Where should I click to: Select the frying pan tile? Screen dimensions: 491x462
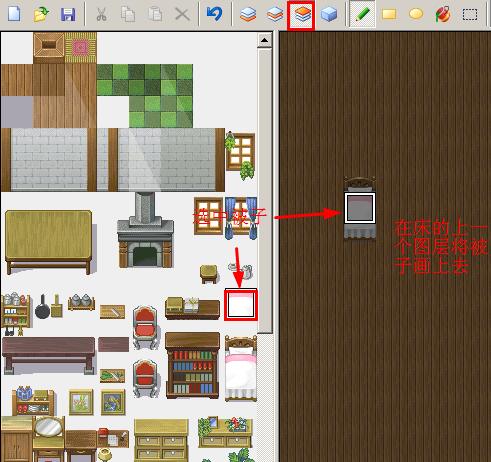coord(42,307)
